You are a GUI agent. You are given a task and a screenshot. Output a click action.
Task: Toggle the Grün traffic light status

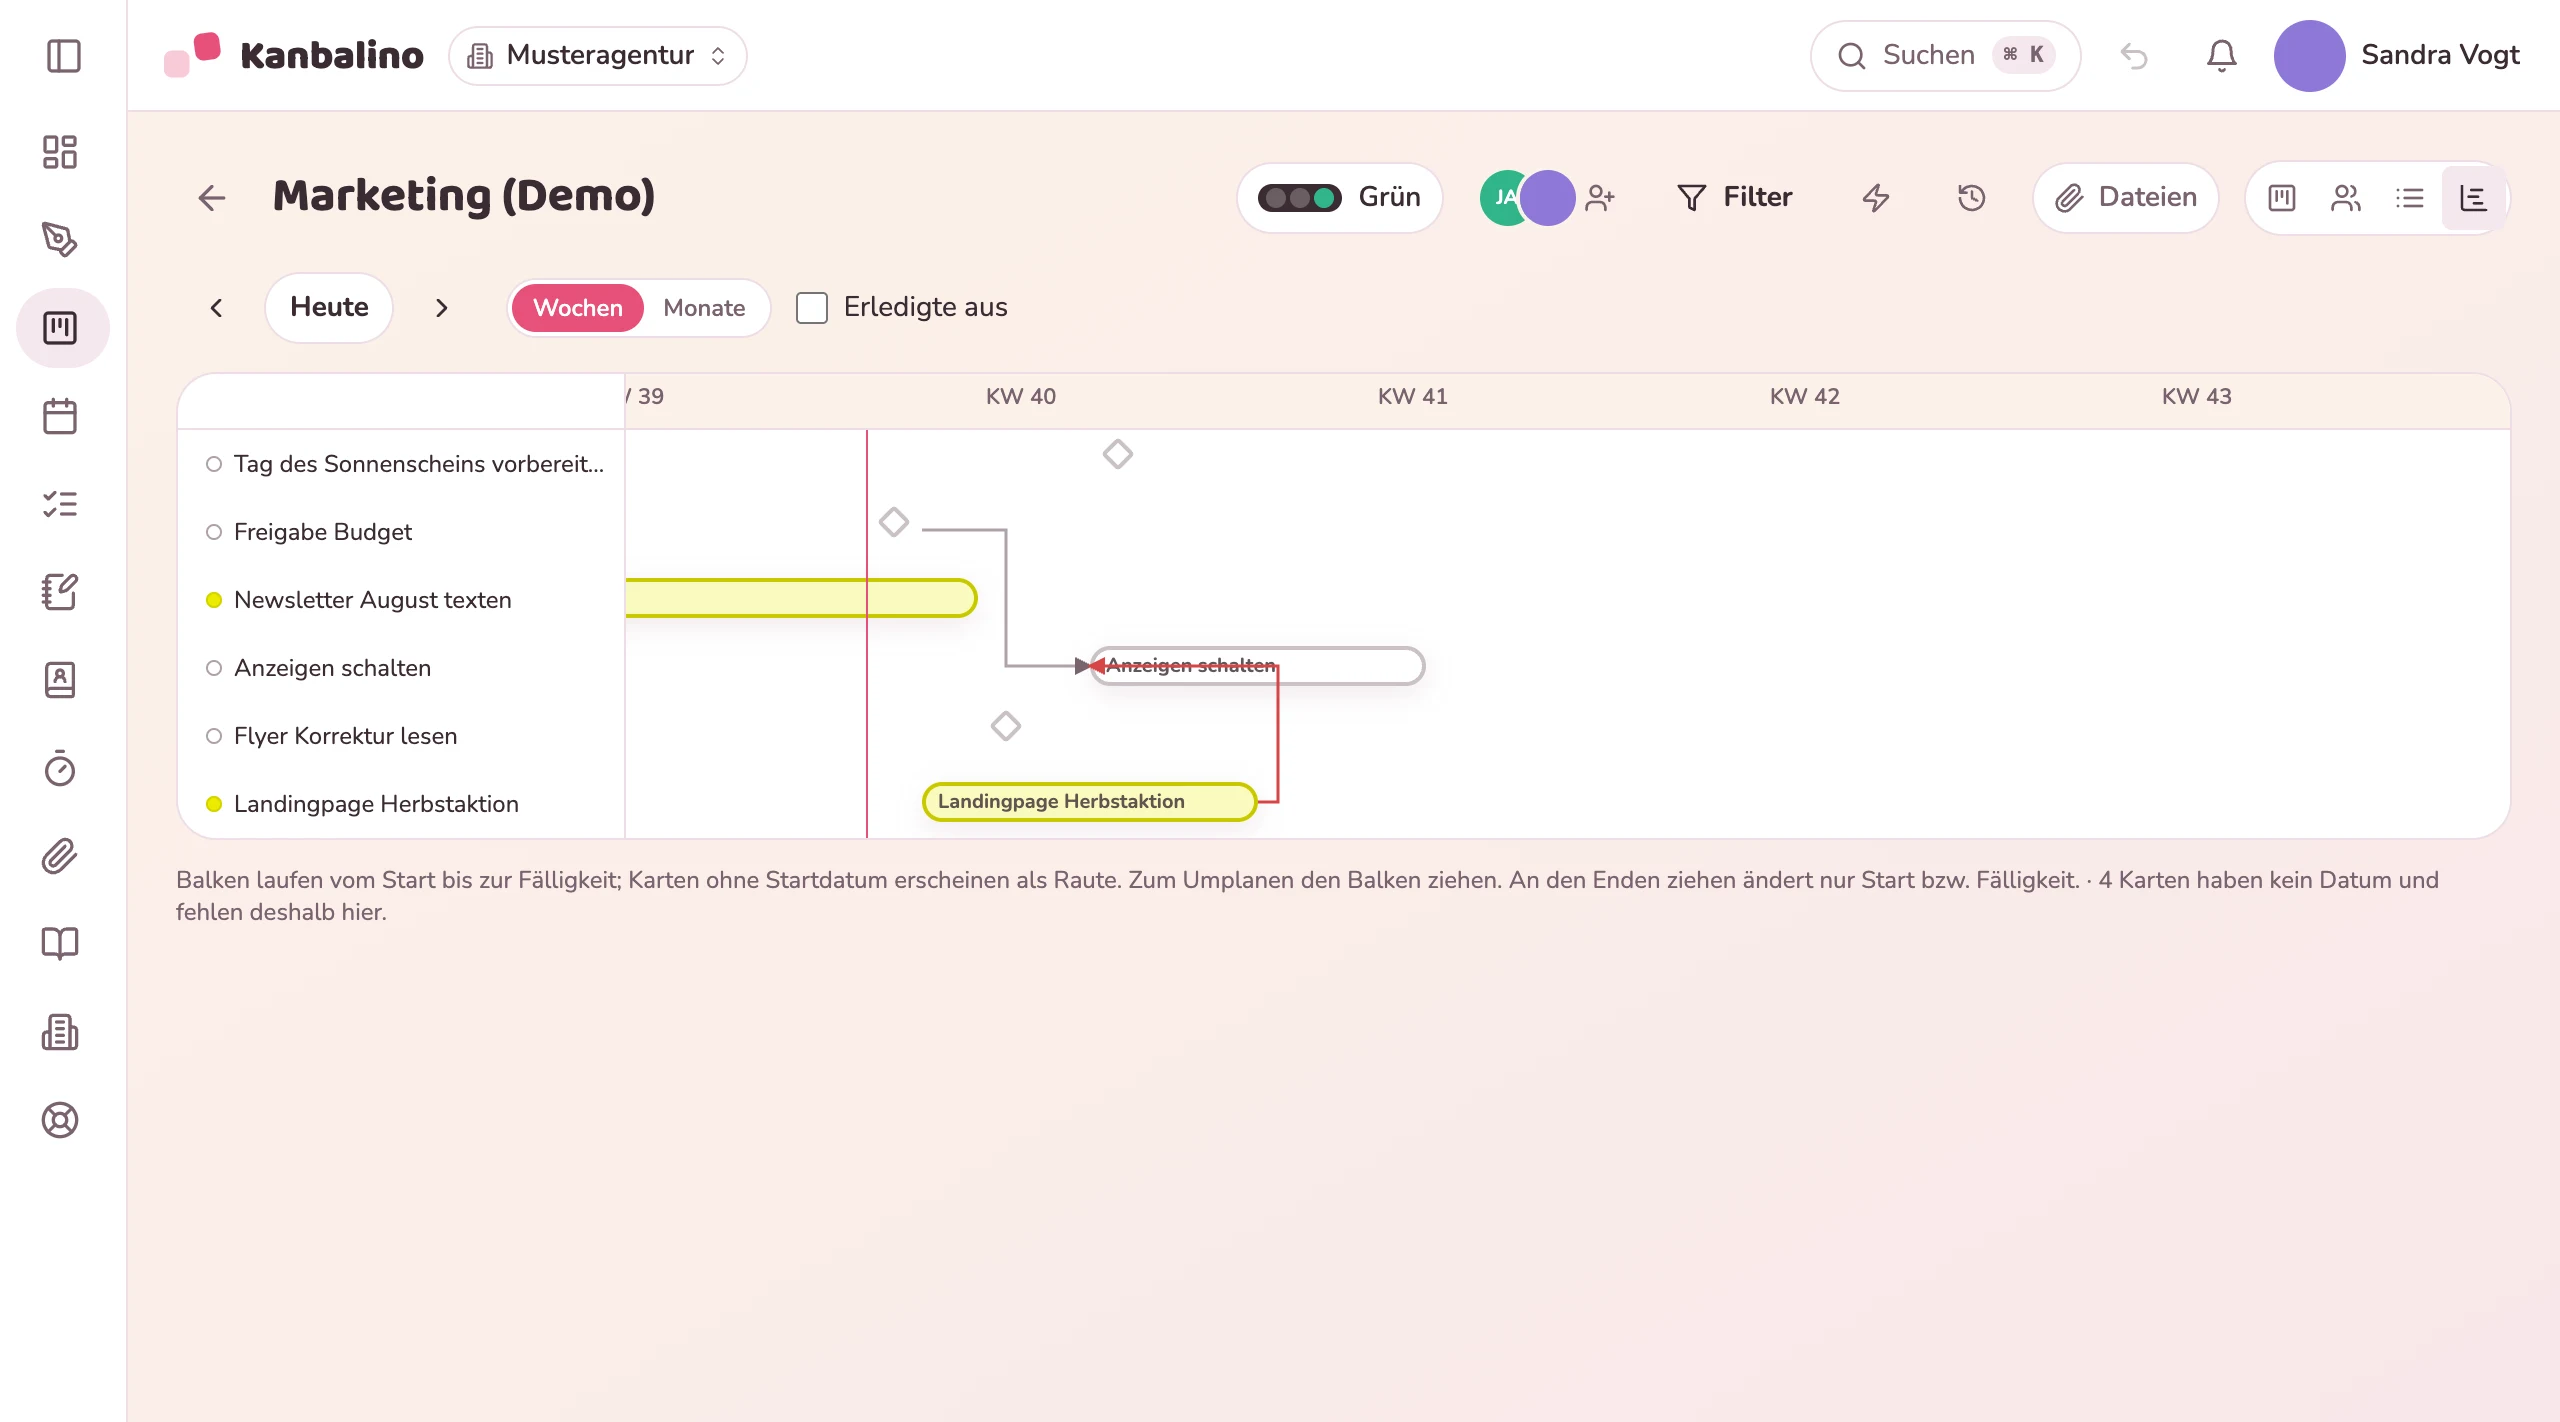1340,198
